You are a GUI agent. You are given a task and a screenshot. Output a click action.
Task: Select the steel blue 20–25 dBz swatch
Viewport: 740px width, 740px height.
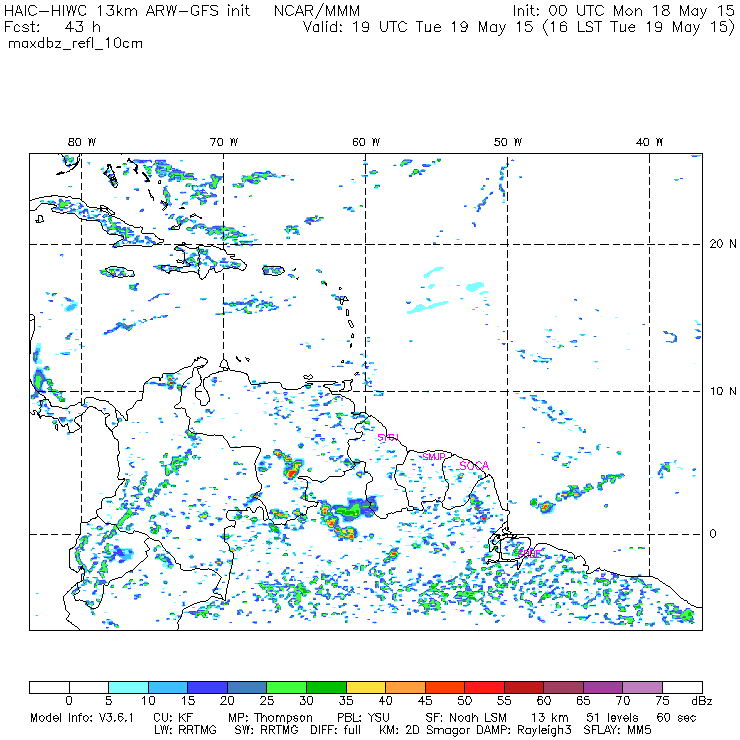point(247,687)
